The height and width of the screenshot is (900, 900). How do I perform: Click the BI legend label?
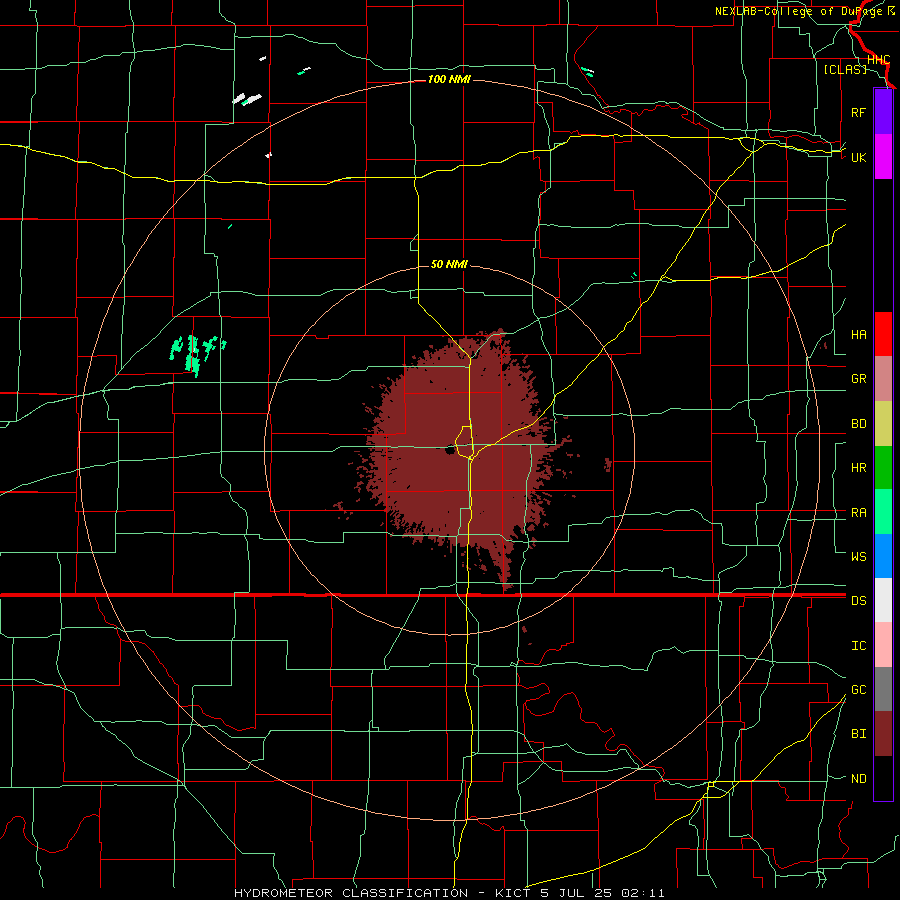(x=858, y=734)
